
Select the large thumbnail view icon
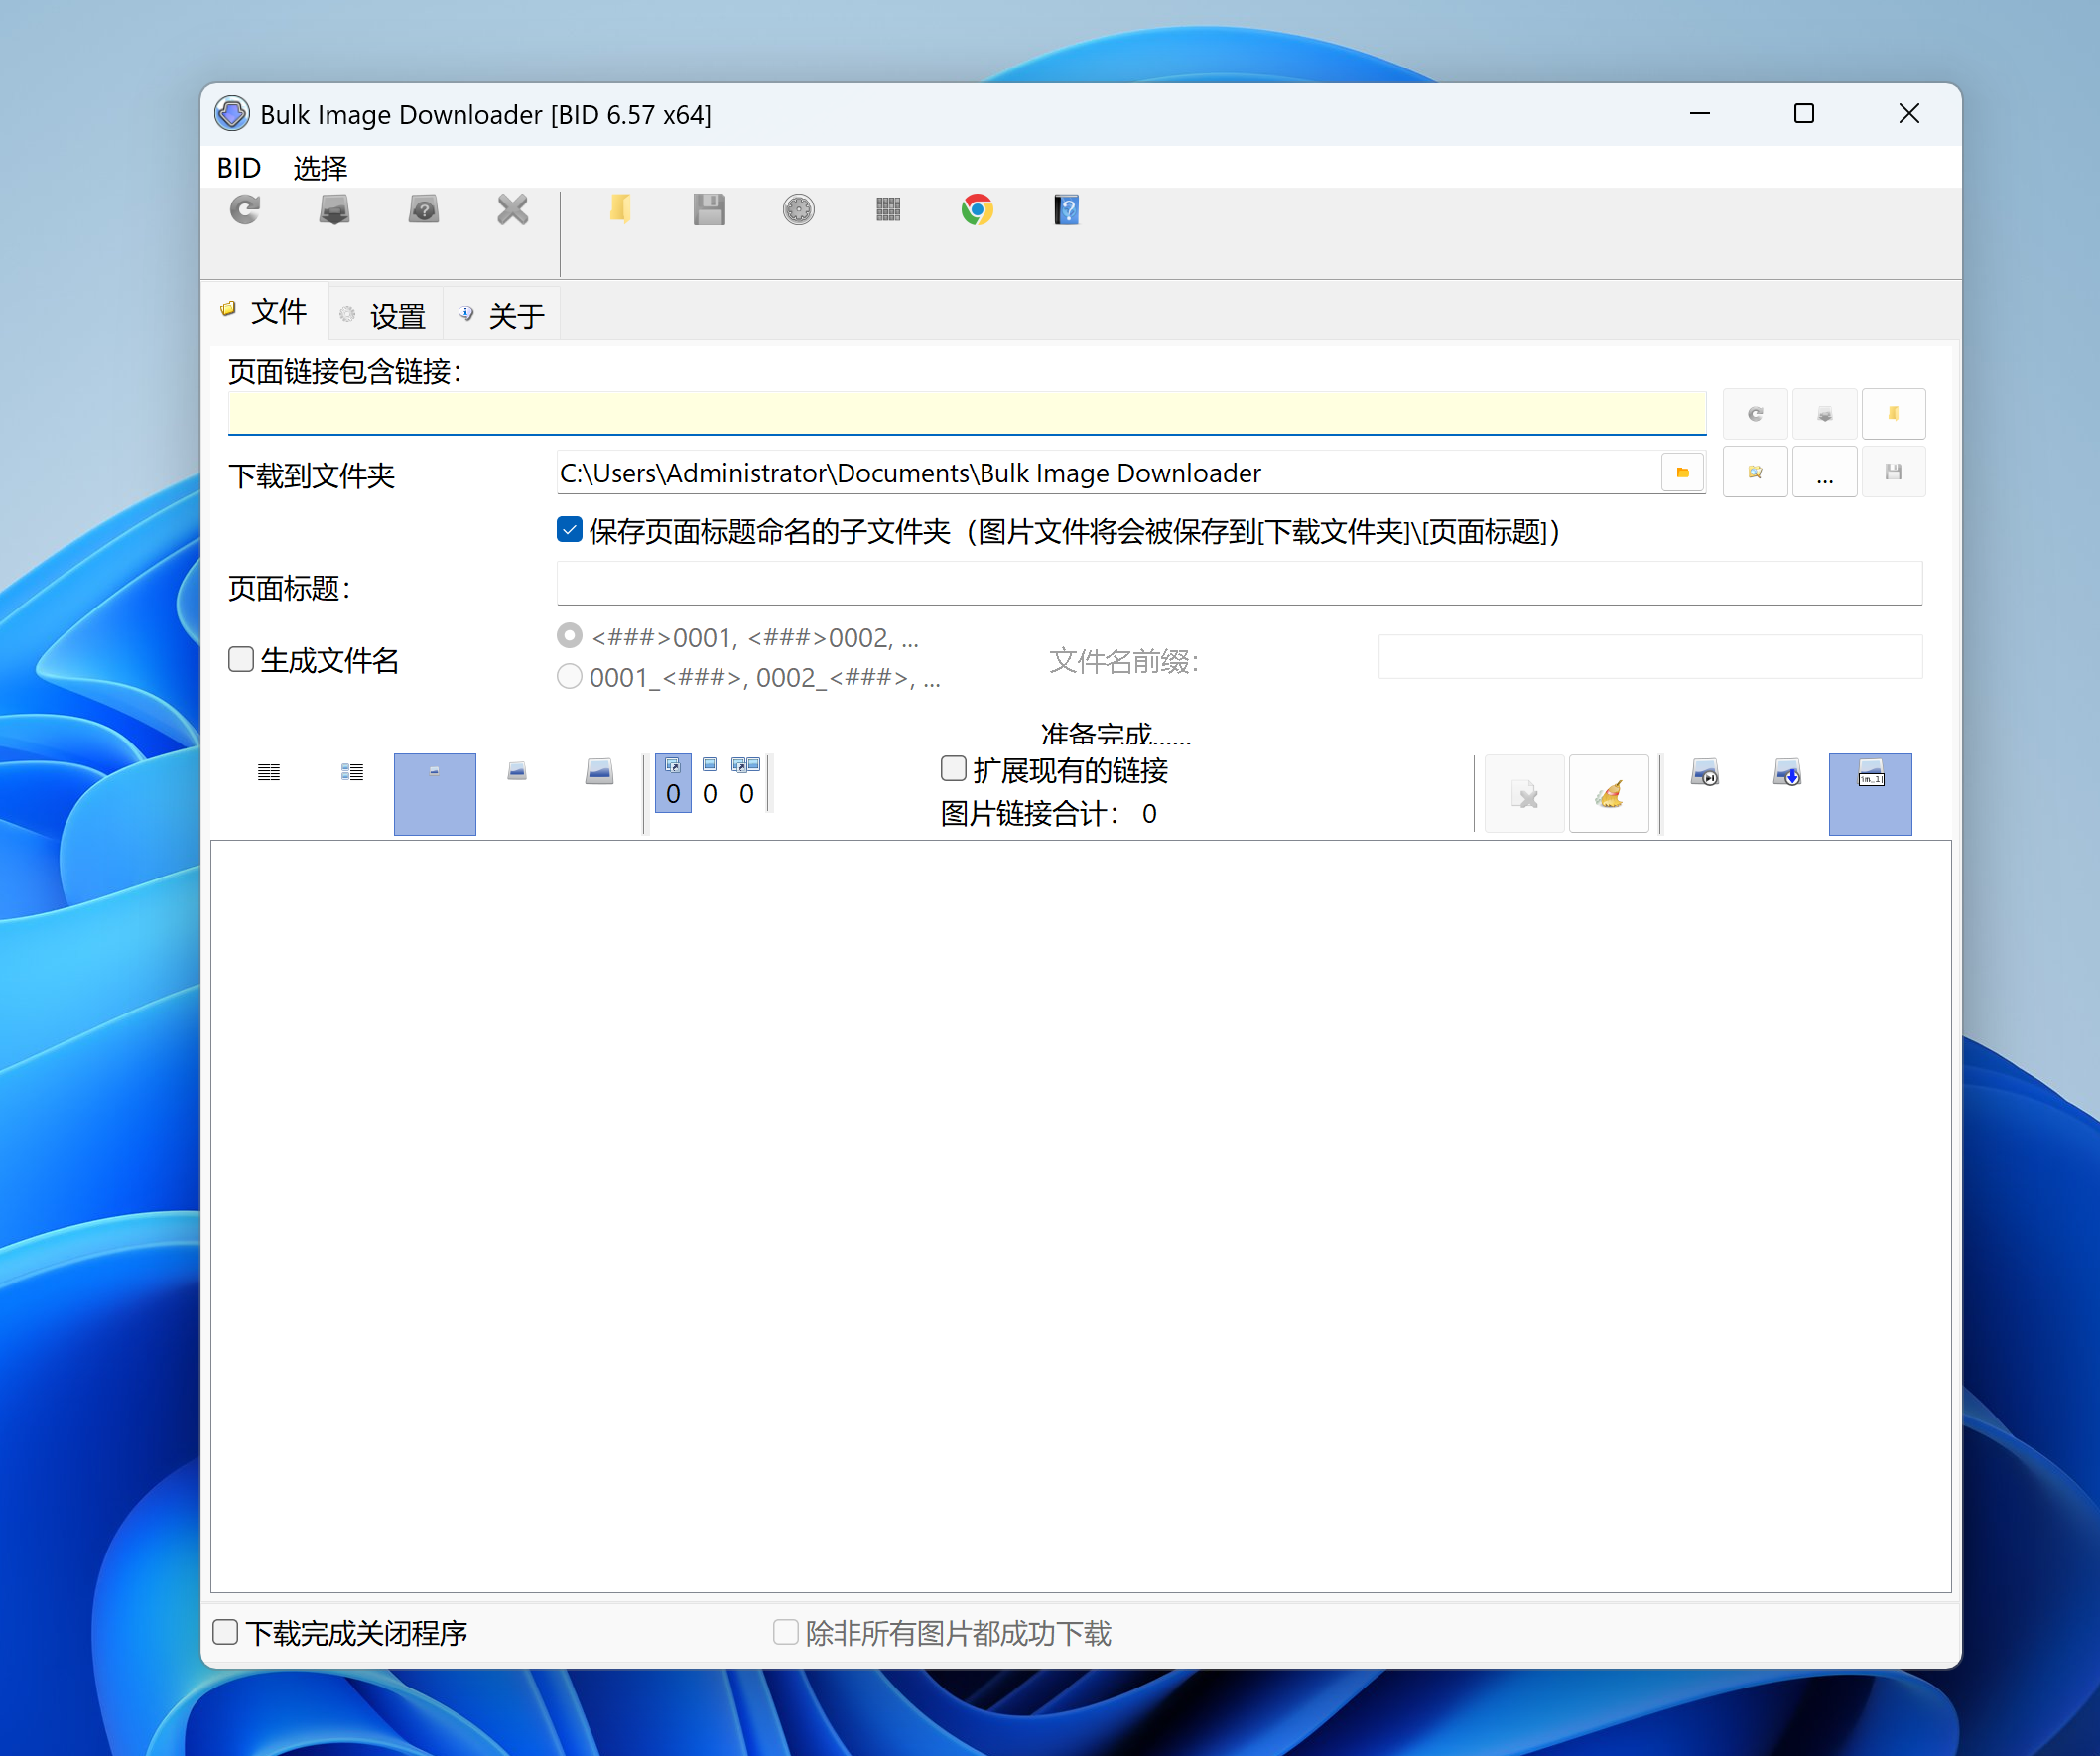599,772
